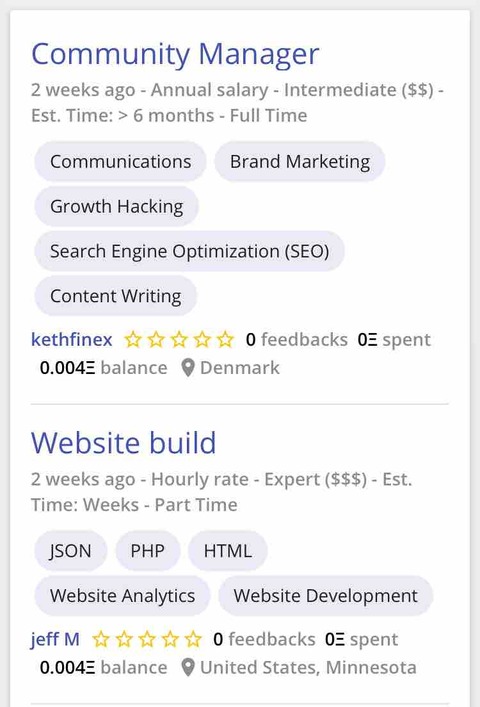View the kethfinex employer profile
Screen dimensions: 480x707
pyautogui.click(x=71, y=340)
